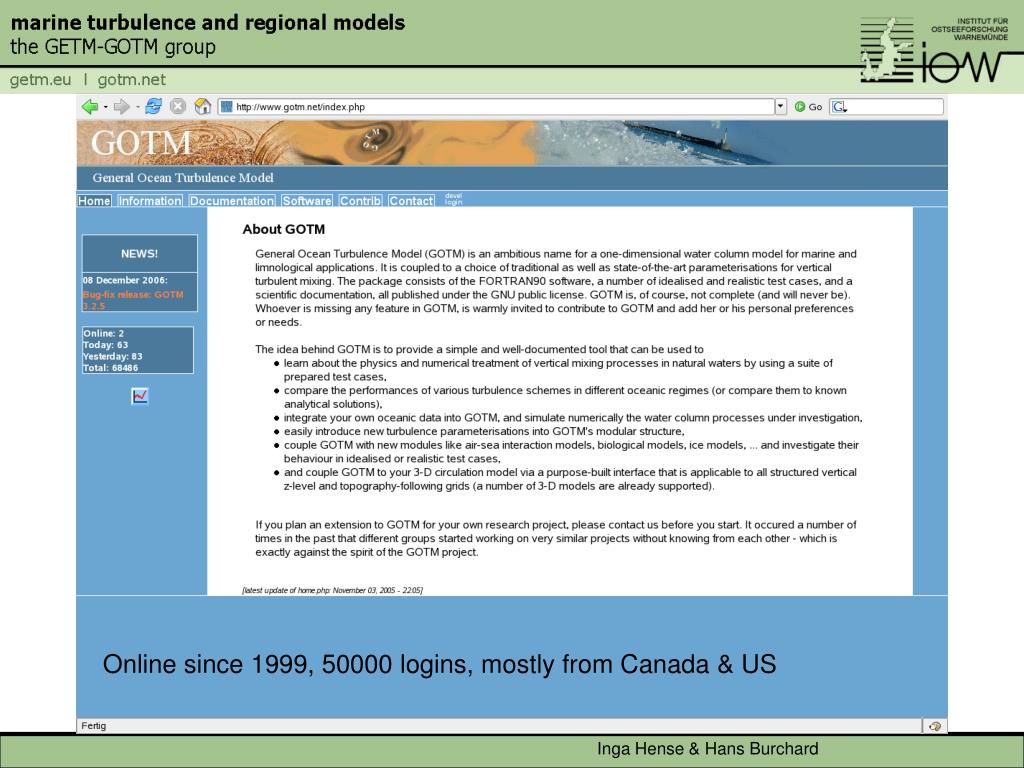This screenshot has height=768, width=1024.
Task: Reload the page with the refresh icon
Action: 153,106
